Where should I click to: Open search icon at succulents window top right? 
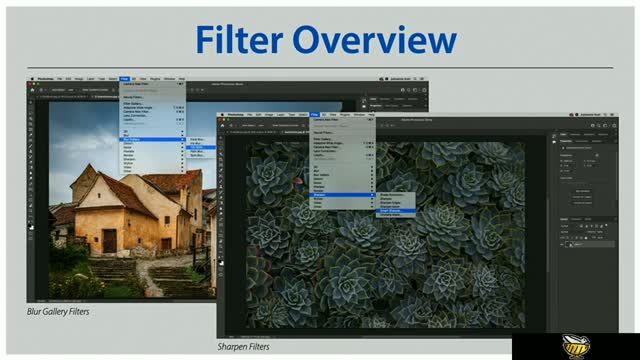(598, 126)
